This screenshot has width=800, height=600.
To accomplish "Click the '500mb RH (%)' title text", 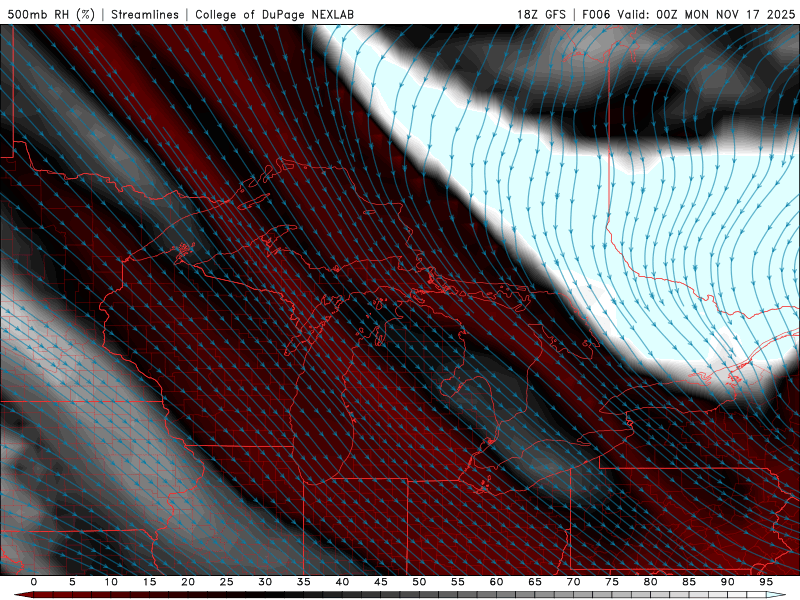I will point(51,14).
